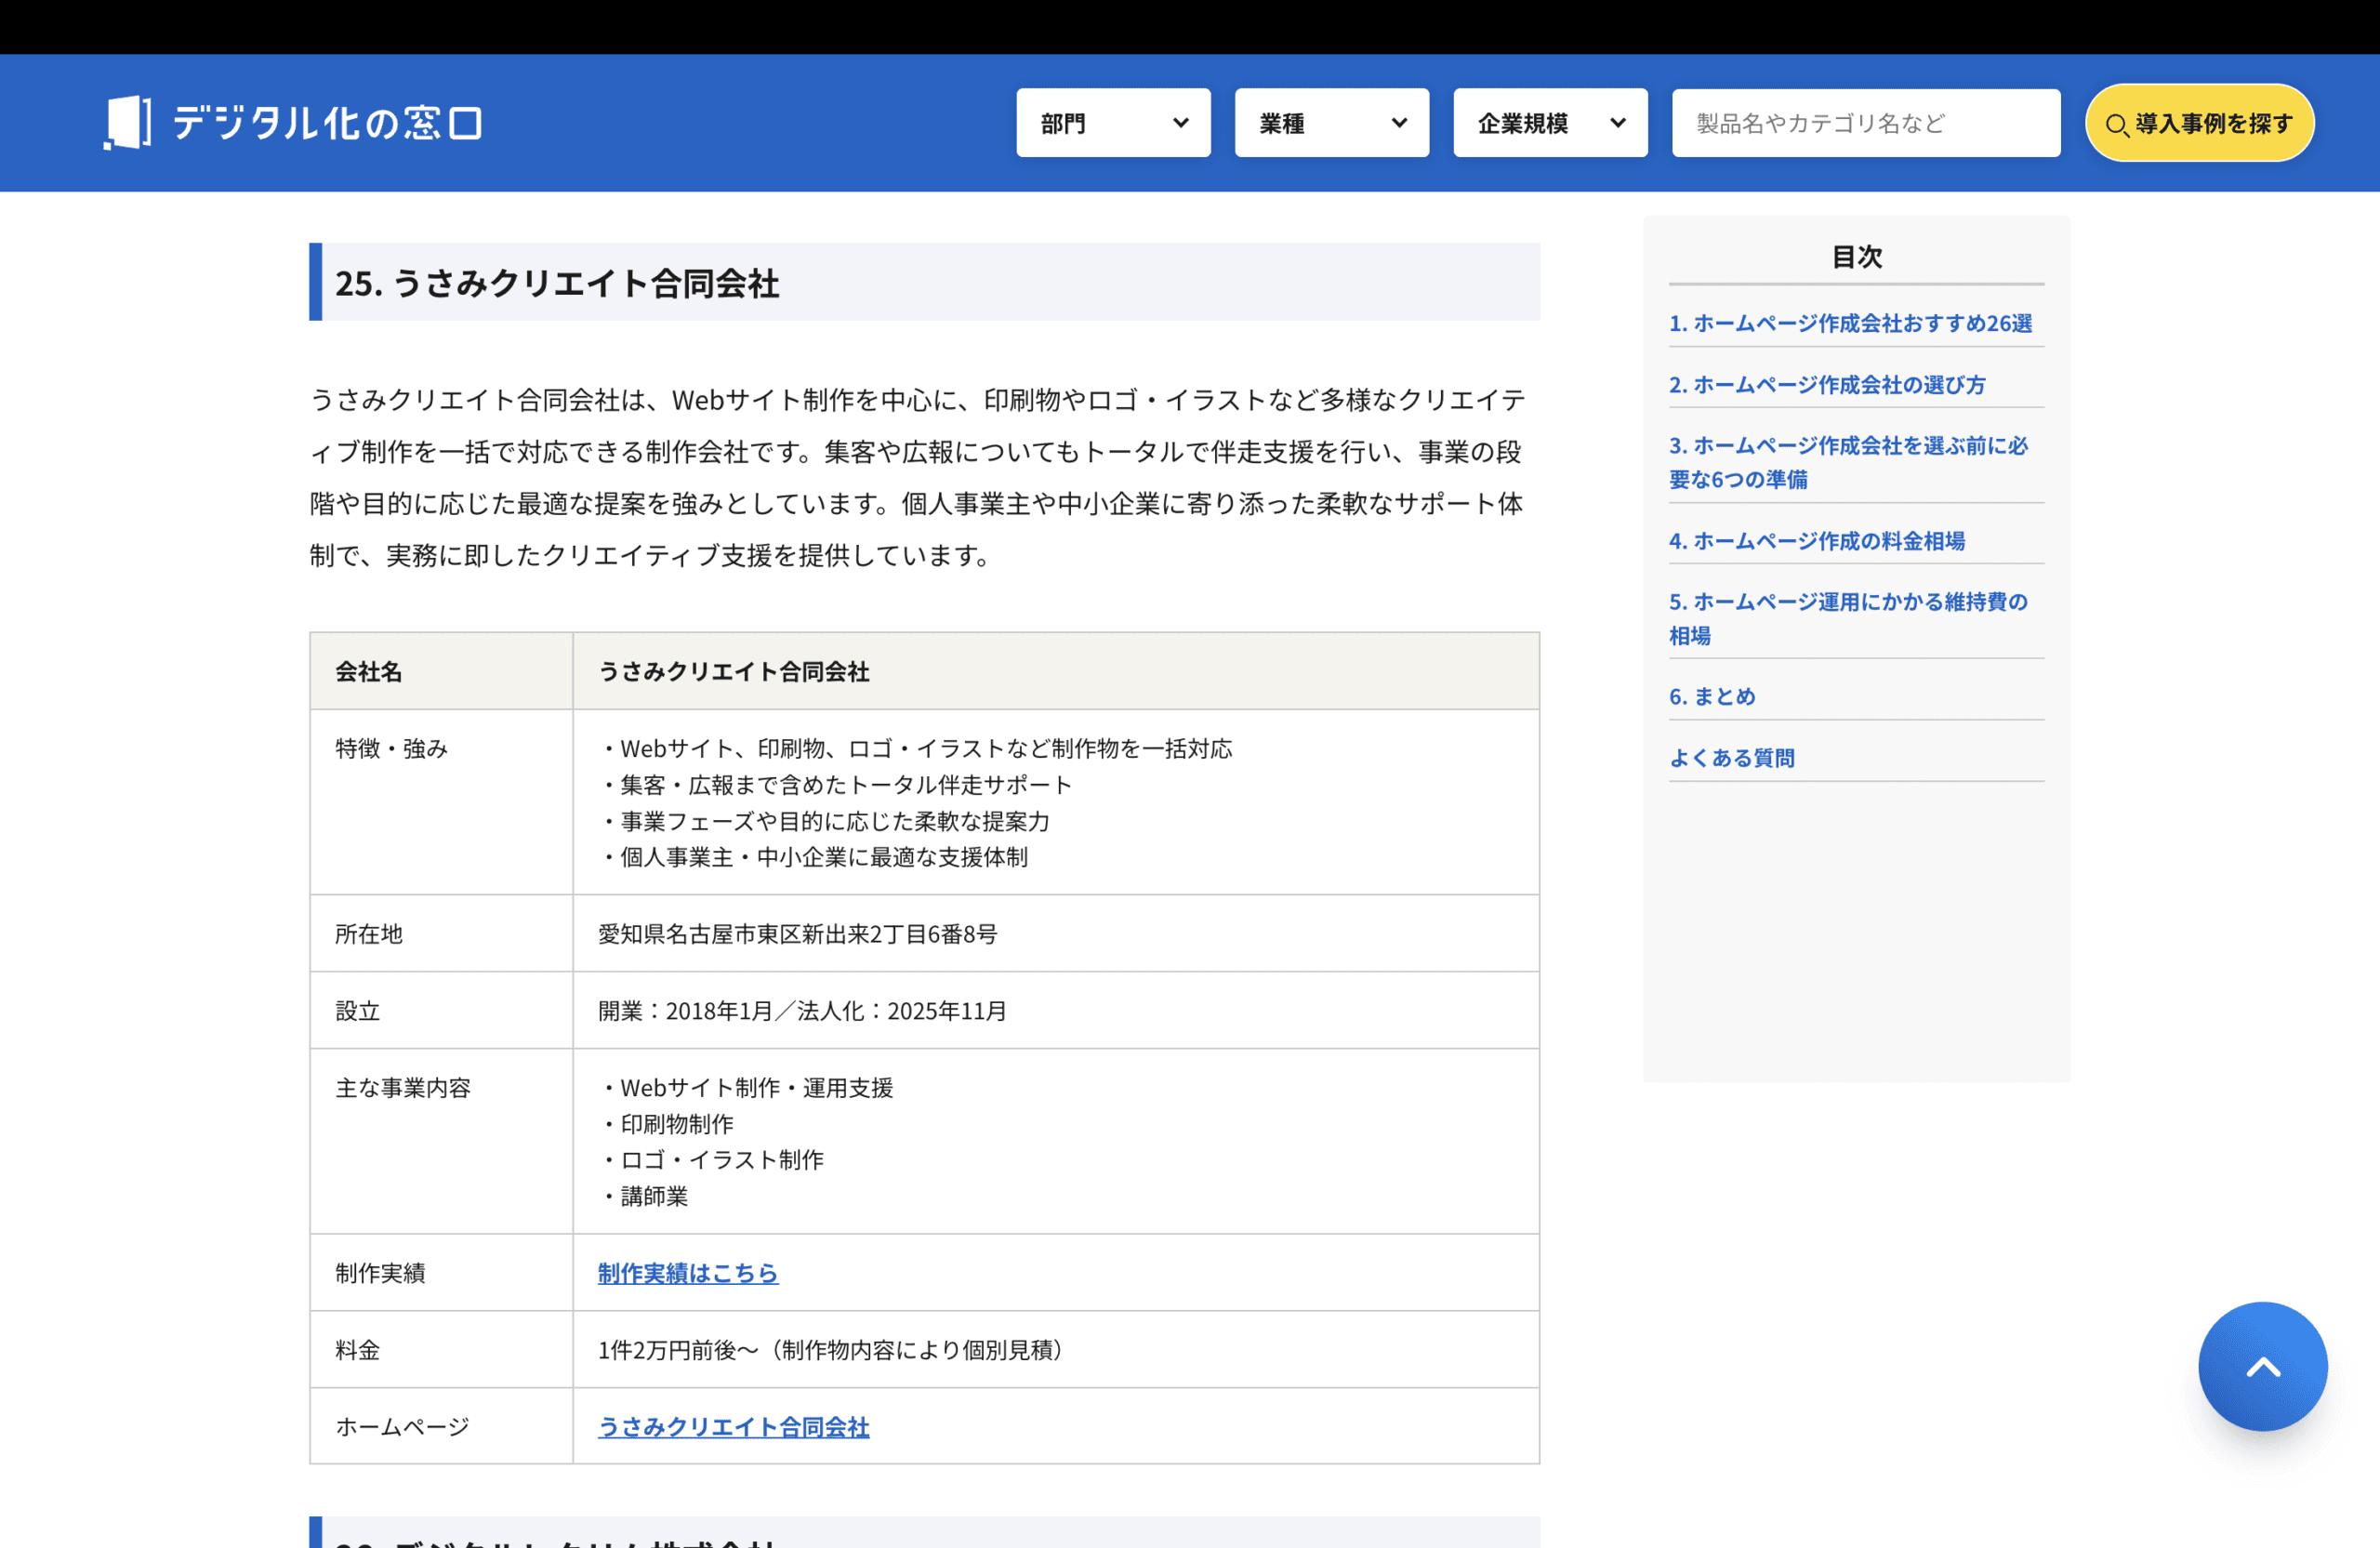Viewport: 2380px width, 1548px height.
Task: Click the chevron arrow in 企業規模 selector
Action: click(1617, 123)
